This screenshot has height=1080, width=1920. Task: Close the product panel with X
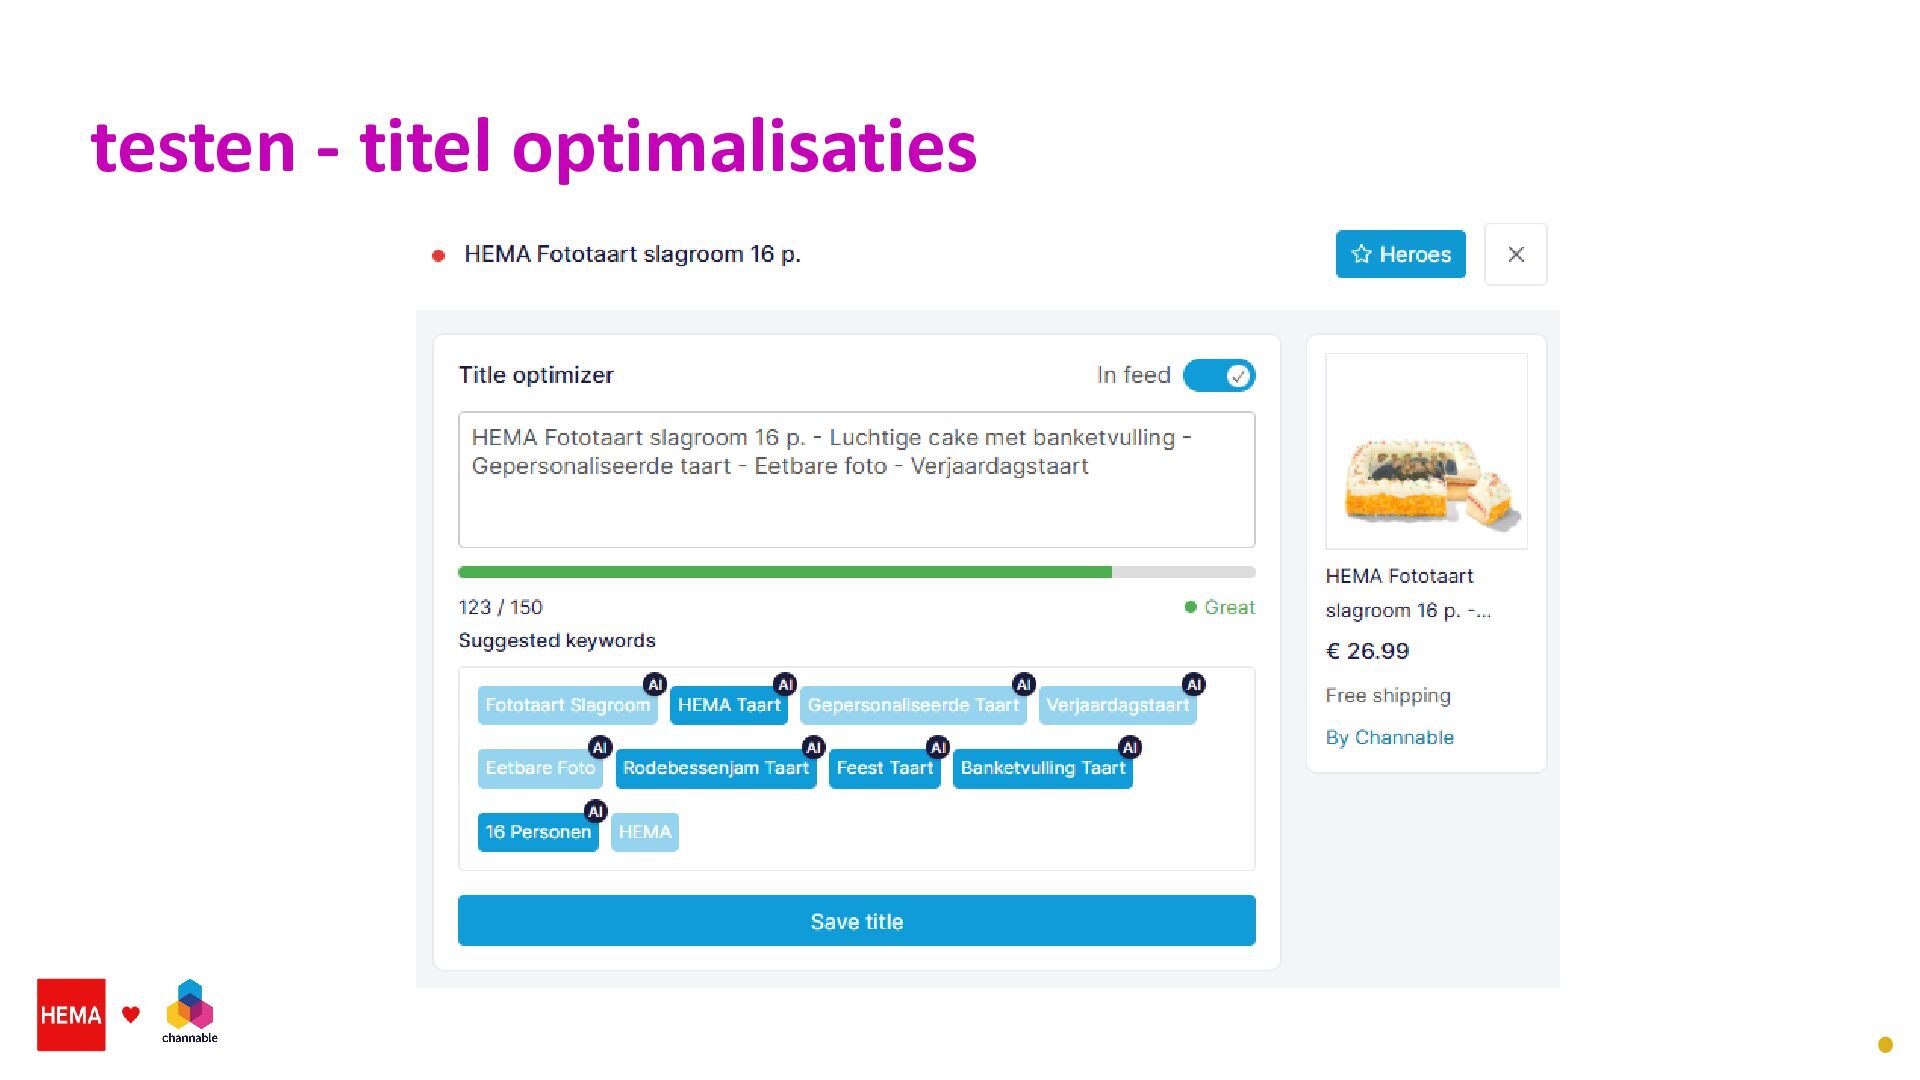coord(1515,254)
